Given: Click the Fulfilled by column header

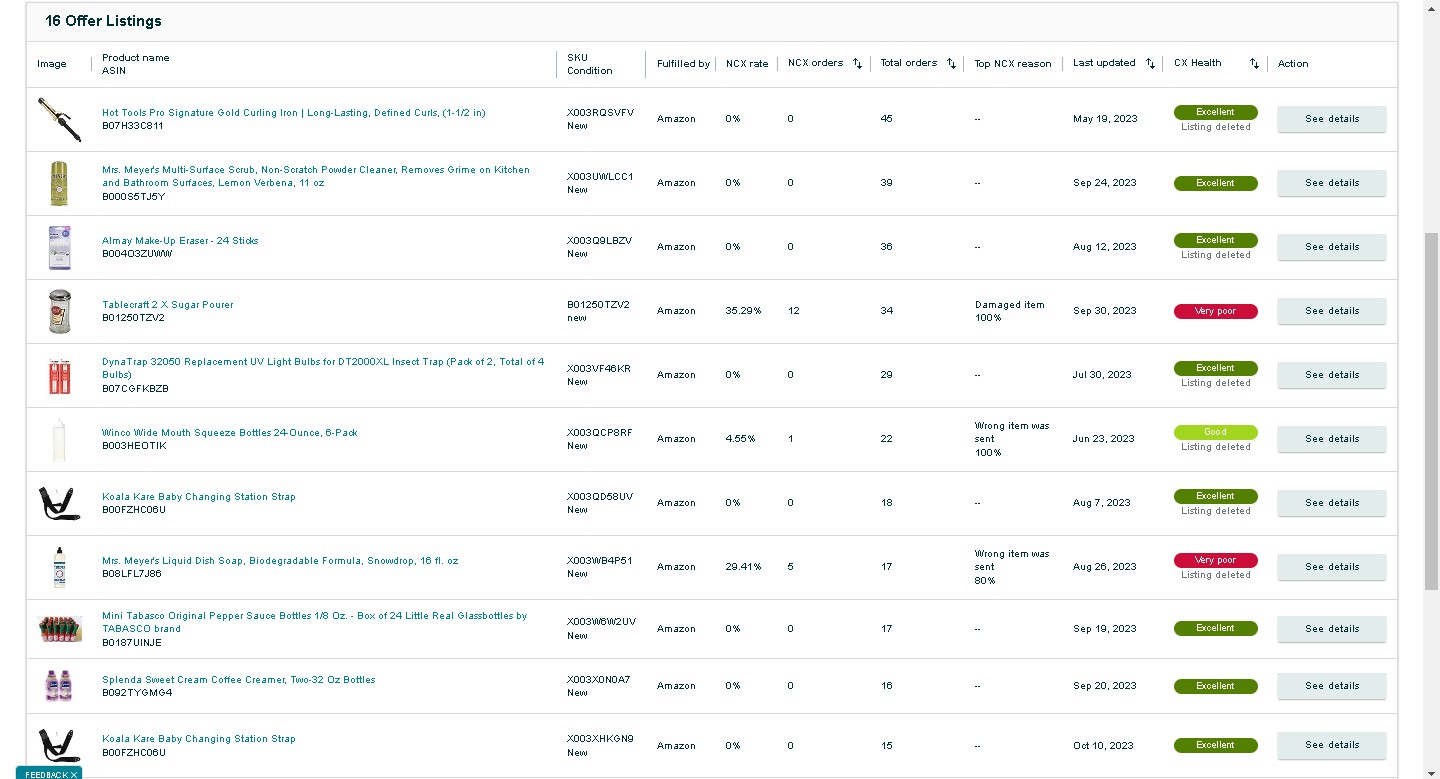Looking at the screenshot, I should coord(683,64).
